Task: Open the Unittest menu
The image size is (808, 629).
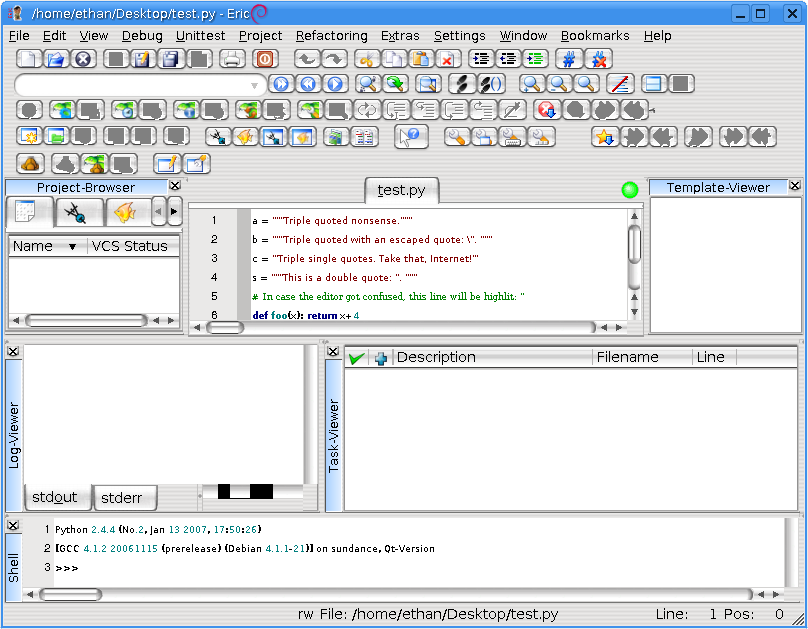Action: pyautogui.click(x=200, y=36)
